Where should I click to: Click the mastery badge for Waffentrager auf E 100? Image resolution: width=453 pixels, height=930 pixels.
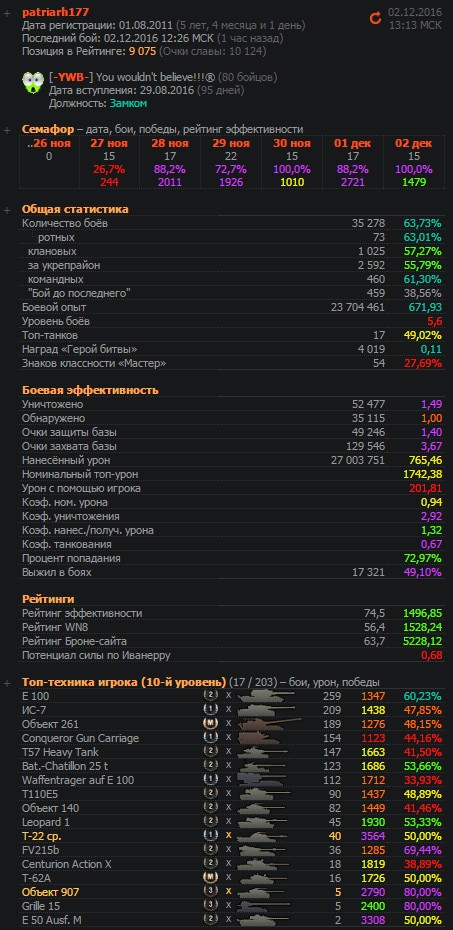(210, 780)
